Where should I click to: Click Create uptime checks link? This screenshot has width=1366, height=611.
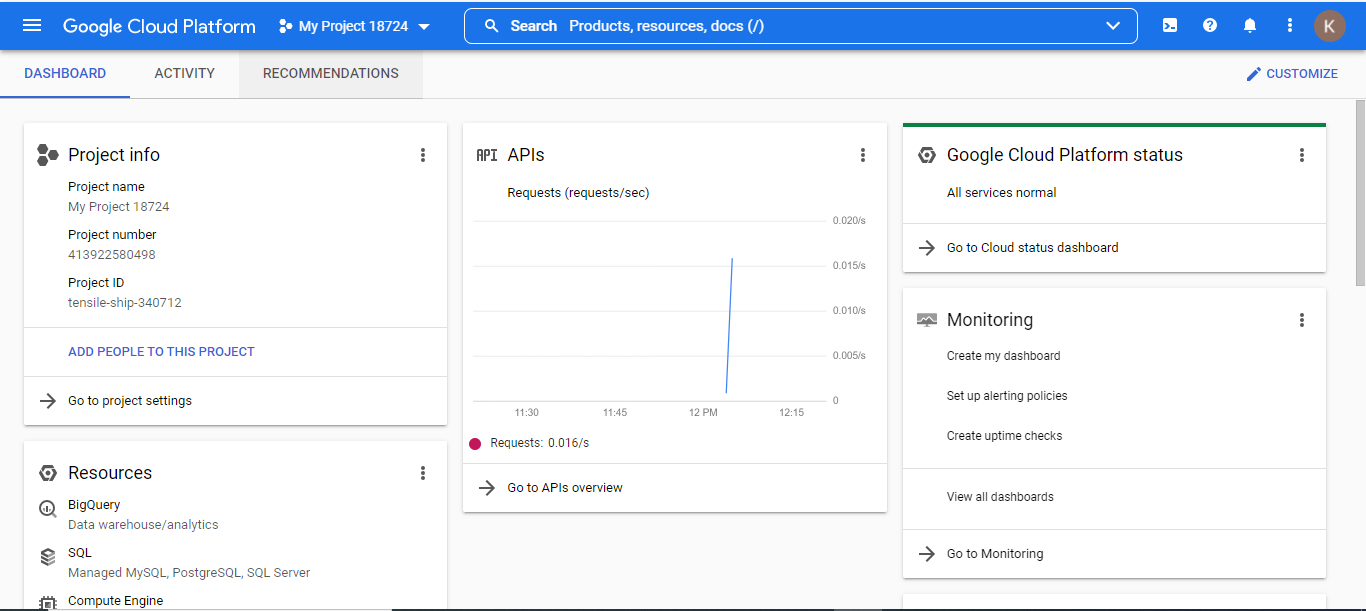pos(1005,436)
